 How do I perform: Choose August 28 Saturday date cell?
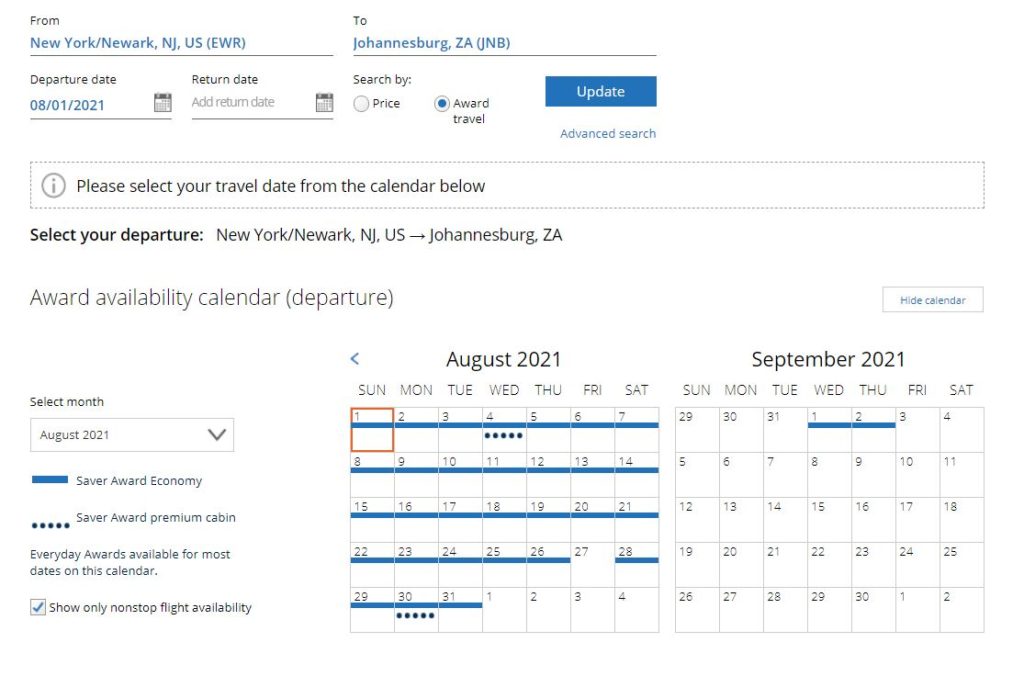pos(637,564)
